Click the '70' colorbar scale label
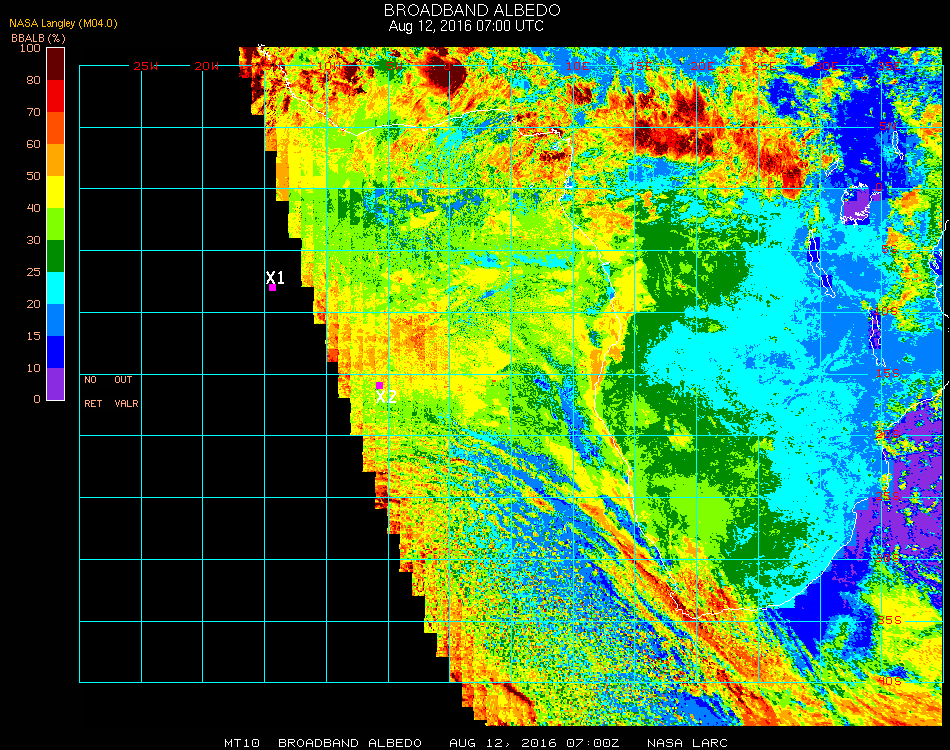 (x=33, y=112)
